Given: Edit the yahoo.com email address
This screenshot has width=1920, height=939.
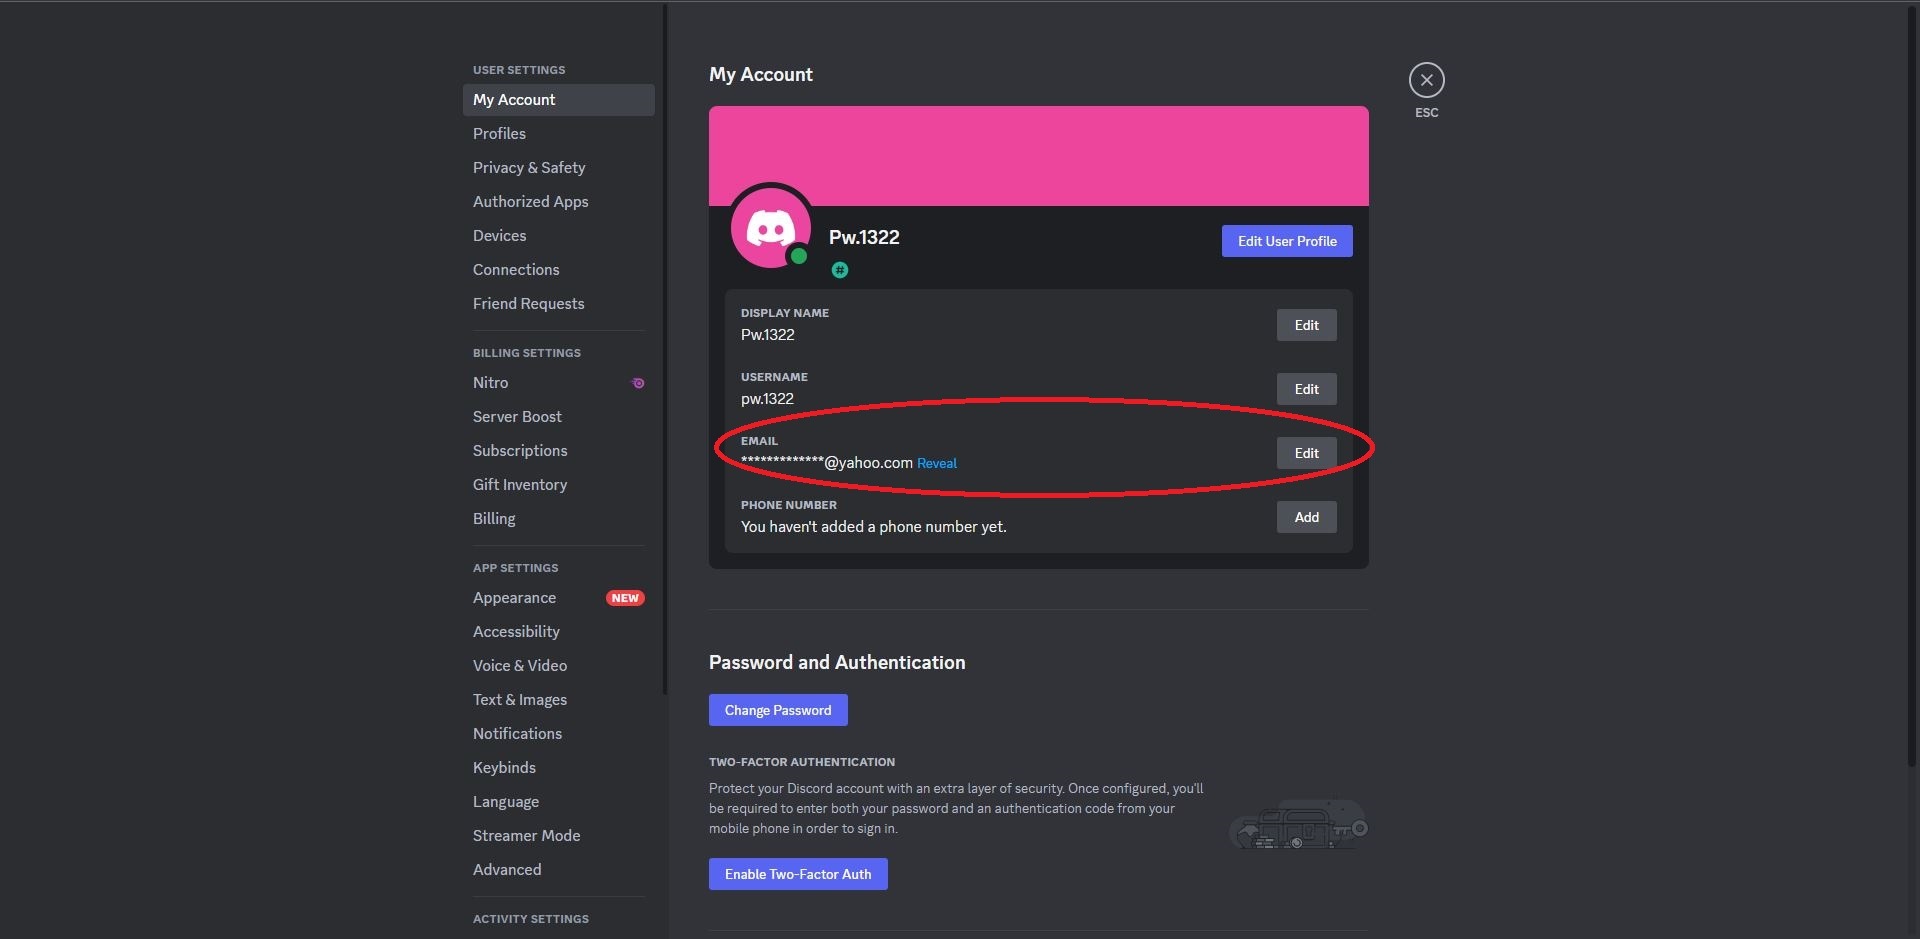Looking at the screenshot, I should tap(1306, 453).
